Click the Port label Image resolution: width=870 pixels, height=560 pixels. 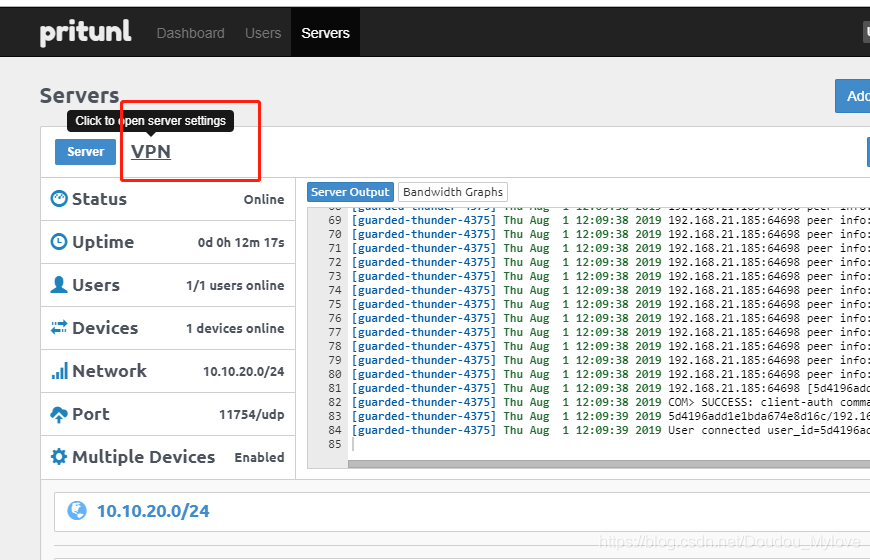coord(91,414)
